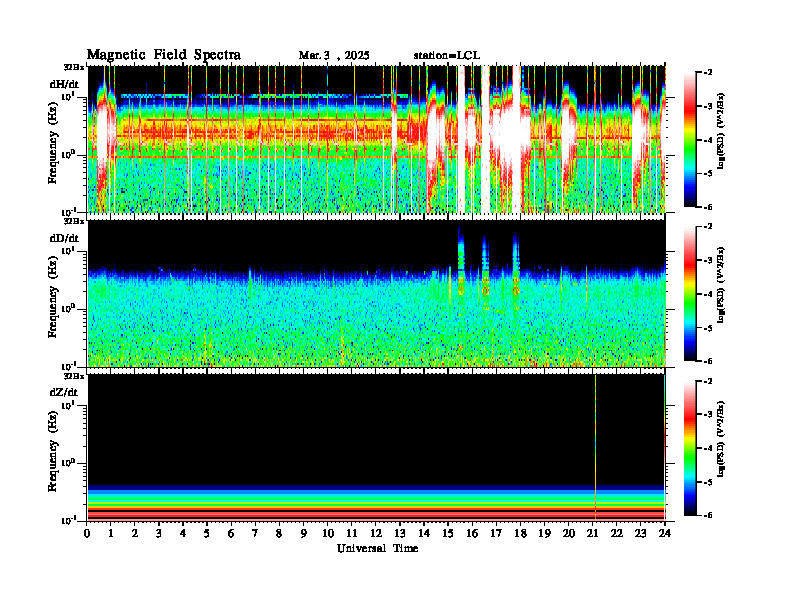Click the hour '11' tick label
This screenshot has width=792, height=612.
tap(352, 534)
